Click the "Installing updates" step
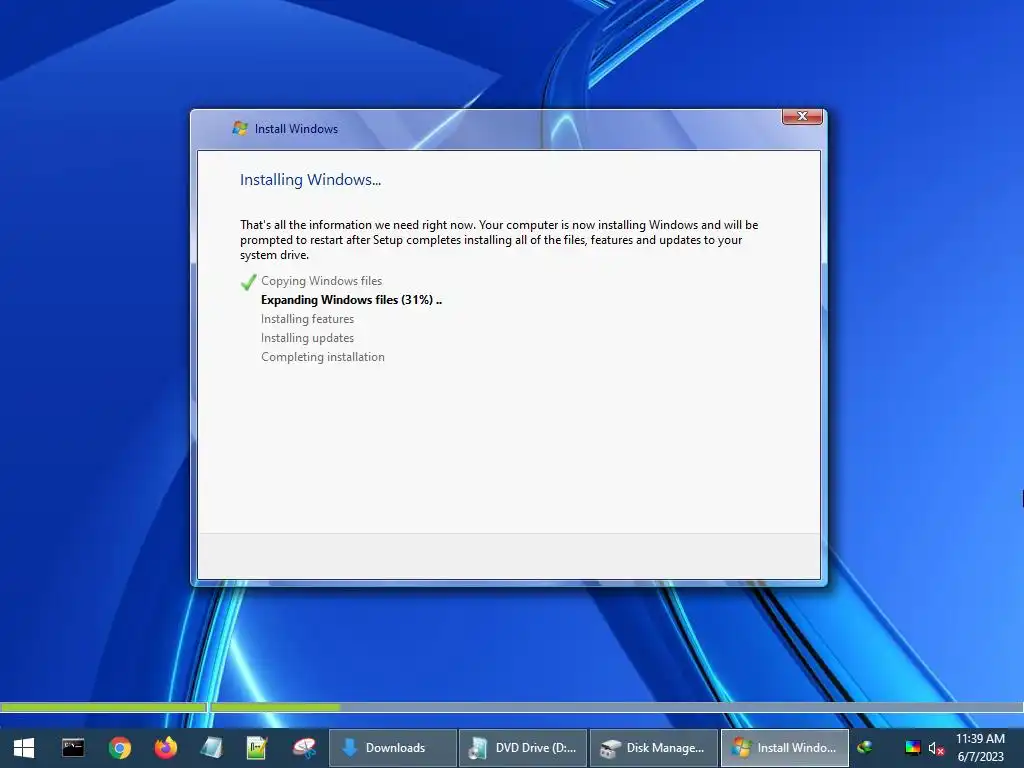This screenshot has width=1024, height=768. [x=307, y=338]
